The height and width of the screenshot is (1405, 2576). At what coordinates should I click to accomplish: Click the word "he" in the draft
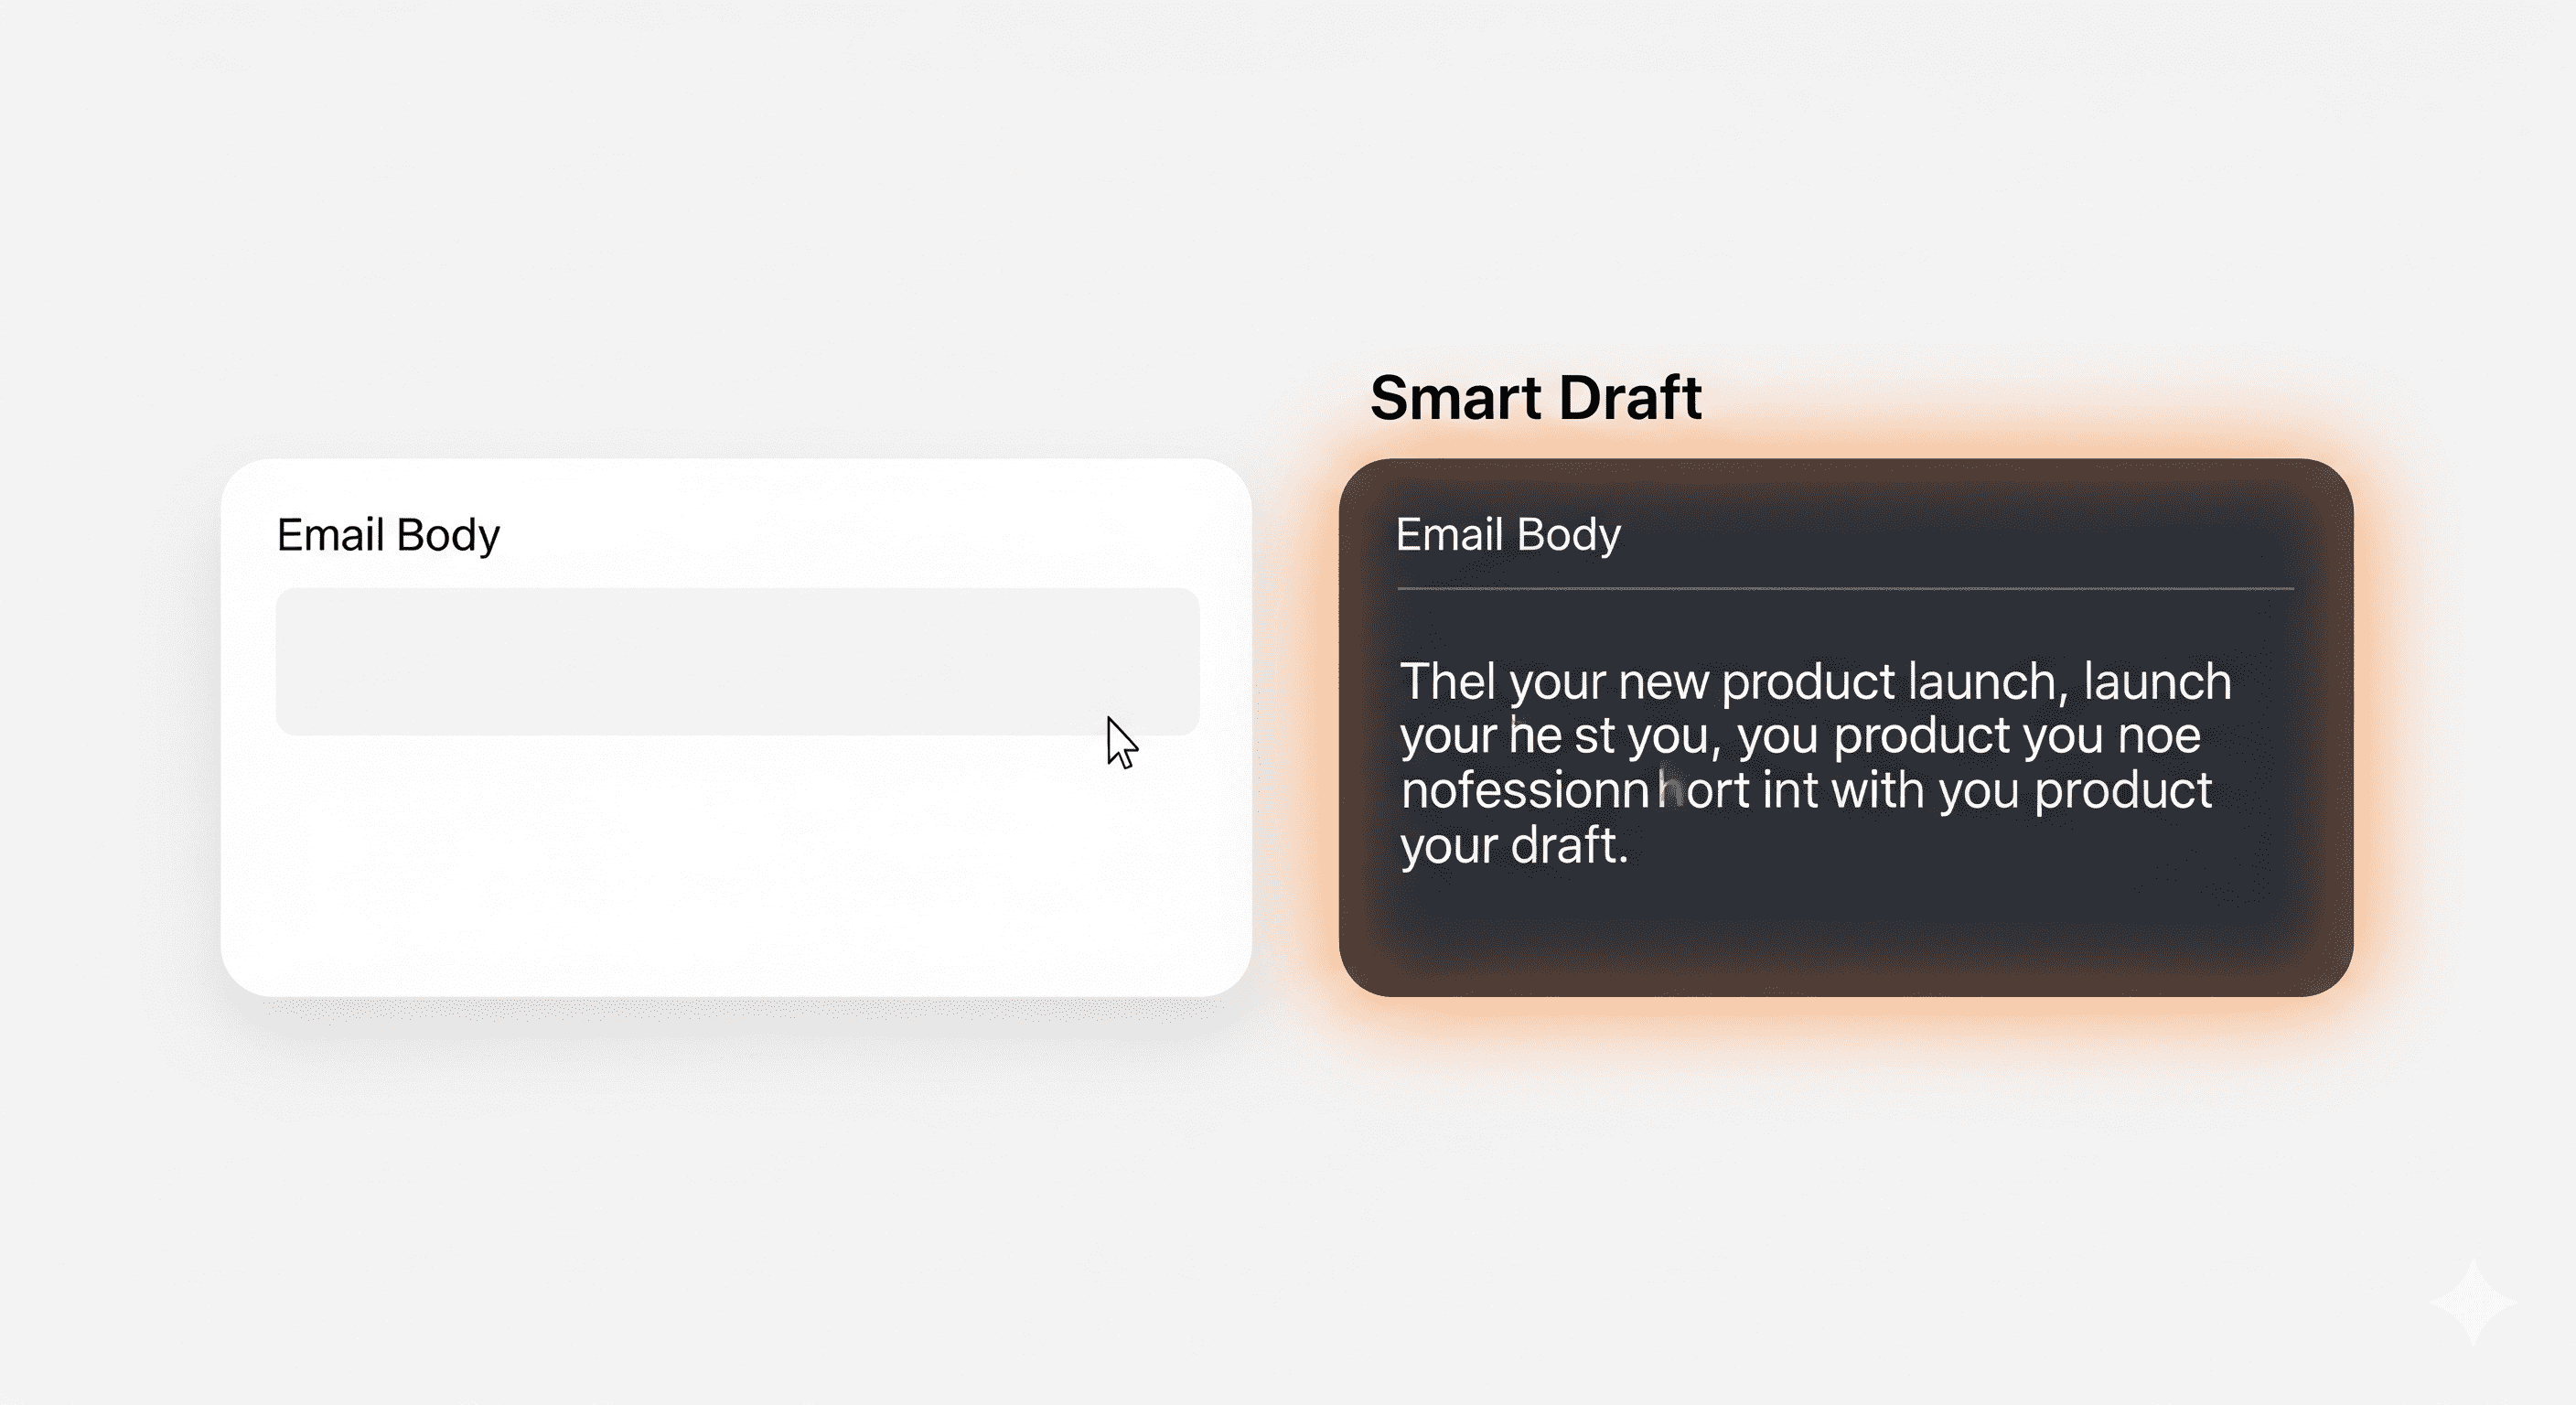(x=1535, y=736)
